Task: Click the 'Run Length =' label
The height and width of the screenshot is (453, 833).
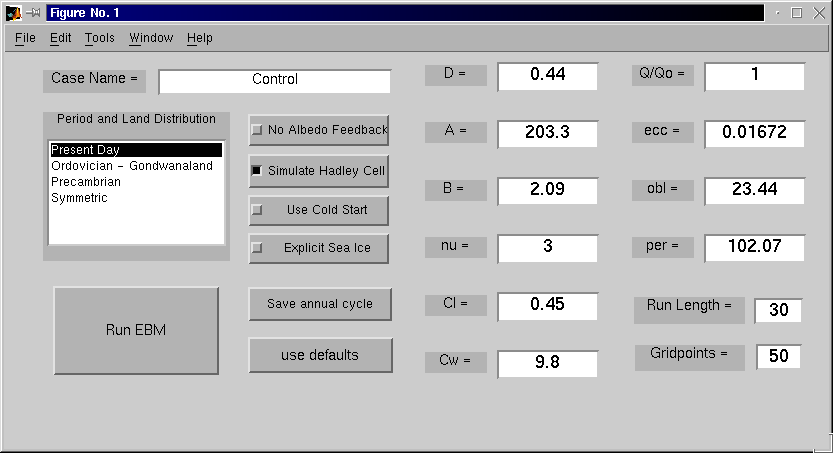Action: (689, 310)
